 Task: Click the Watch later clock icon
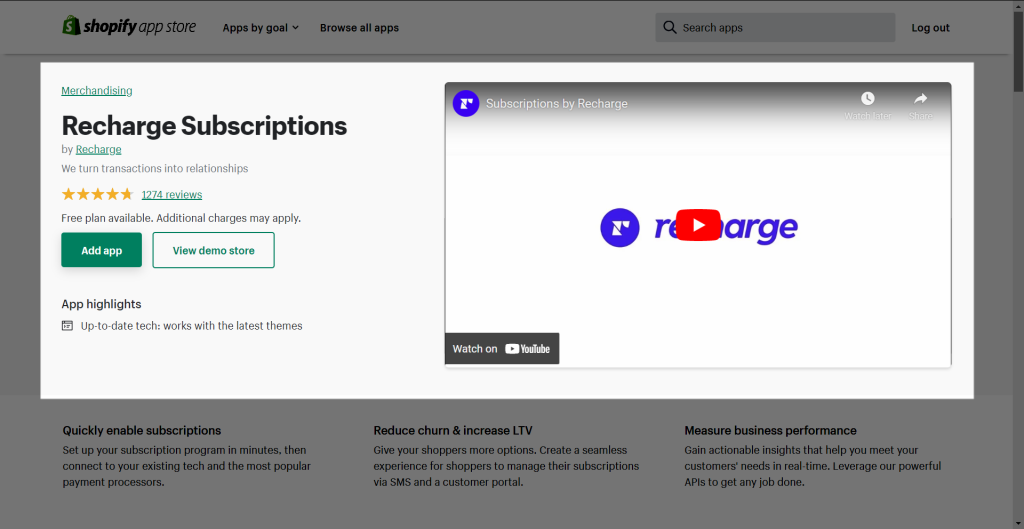point(867,99)
